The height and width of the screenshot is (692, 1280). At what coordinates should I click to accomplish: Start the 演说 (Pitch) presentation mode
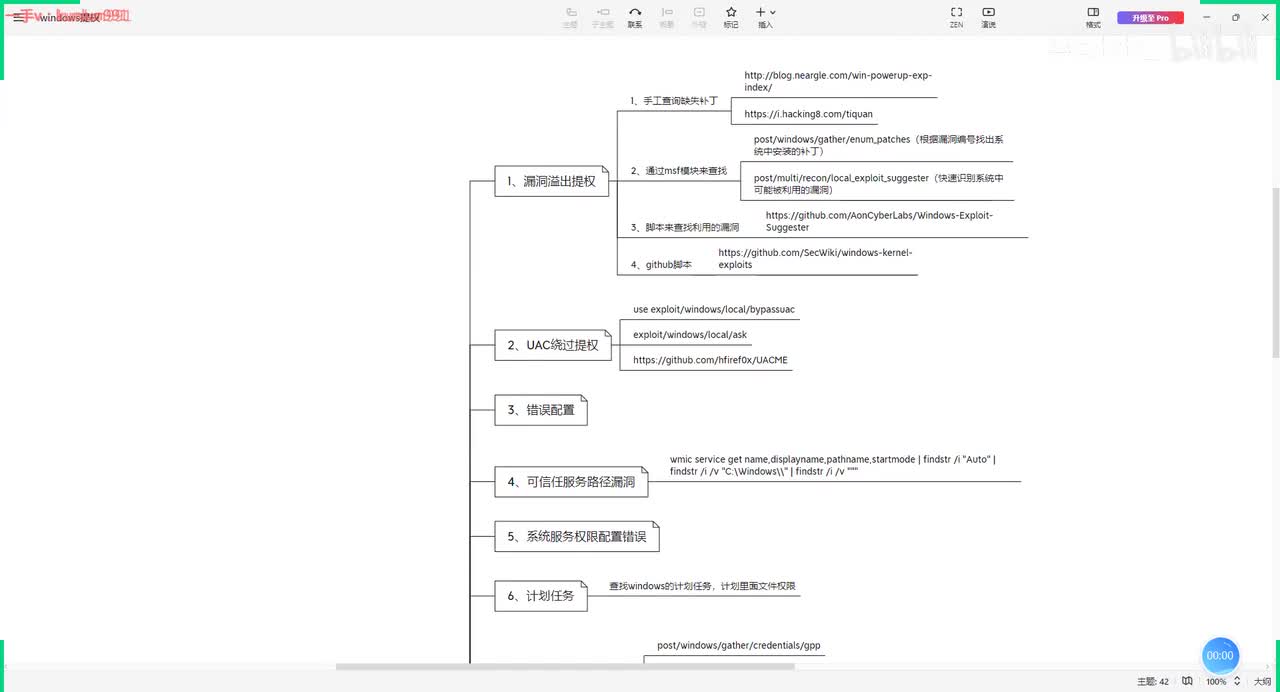pyautogui.click(x=988, y=17)
